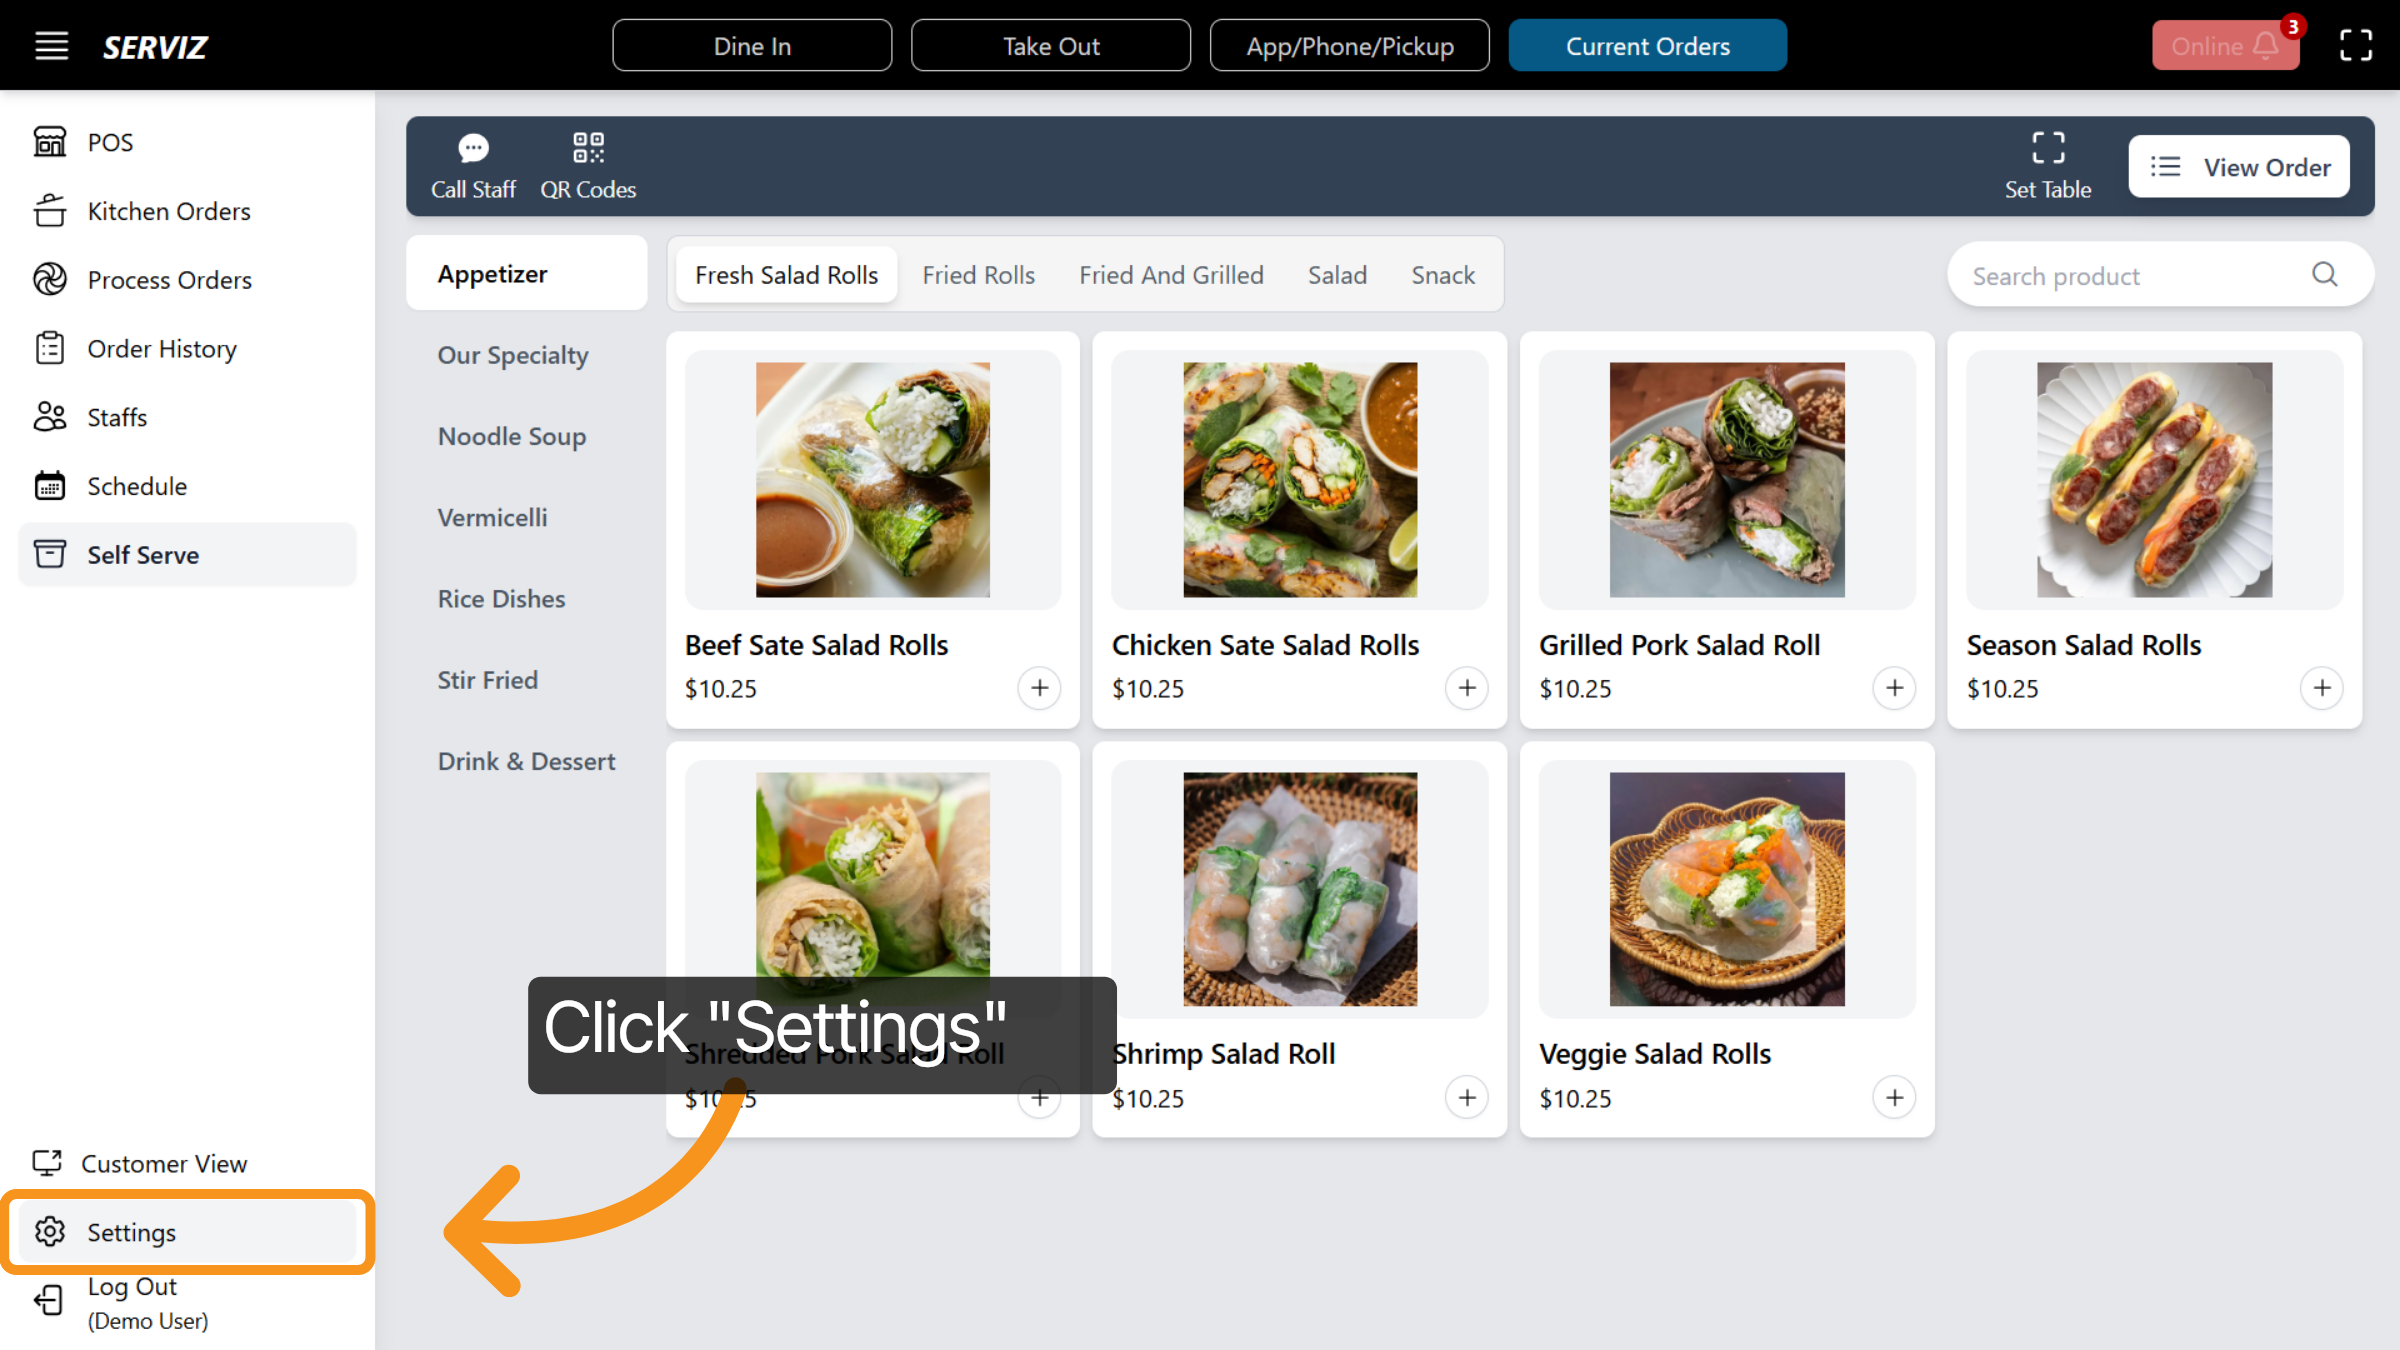Click the Set Table icon
The image size is (2400, 1350).
point(2048,147)
